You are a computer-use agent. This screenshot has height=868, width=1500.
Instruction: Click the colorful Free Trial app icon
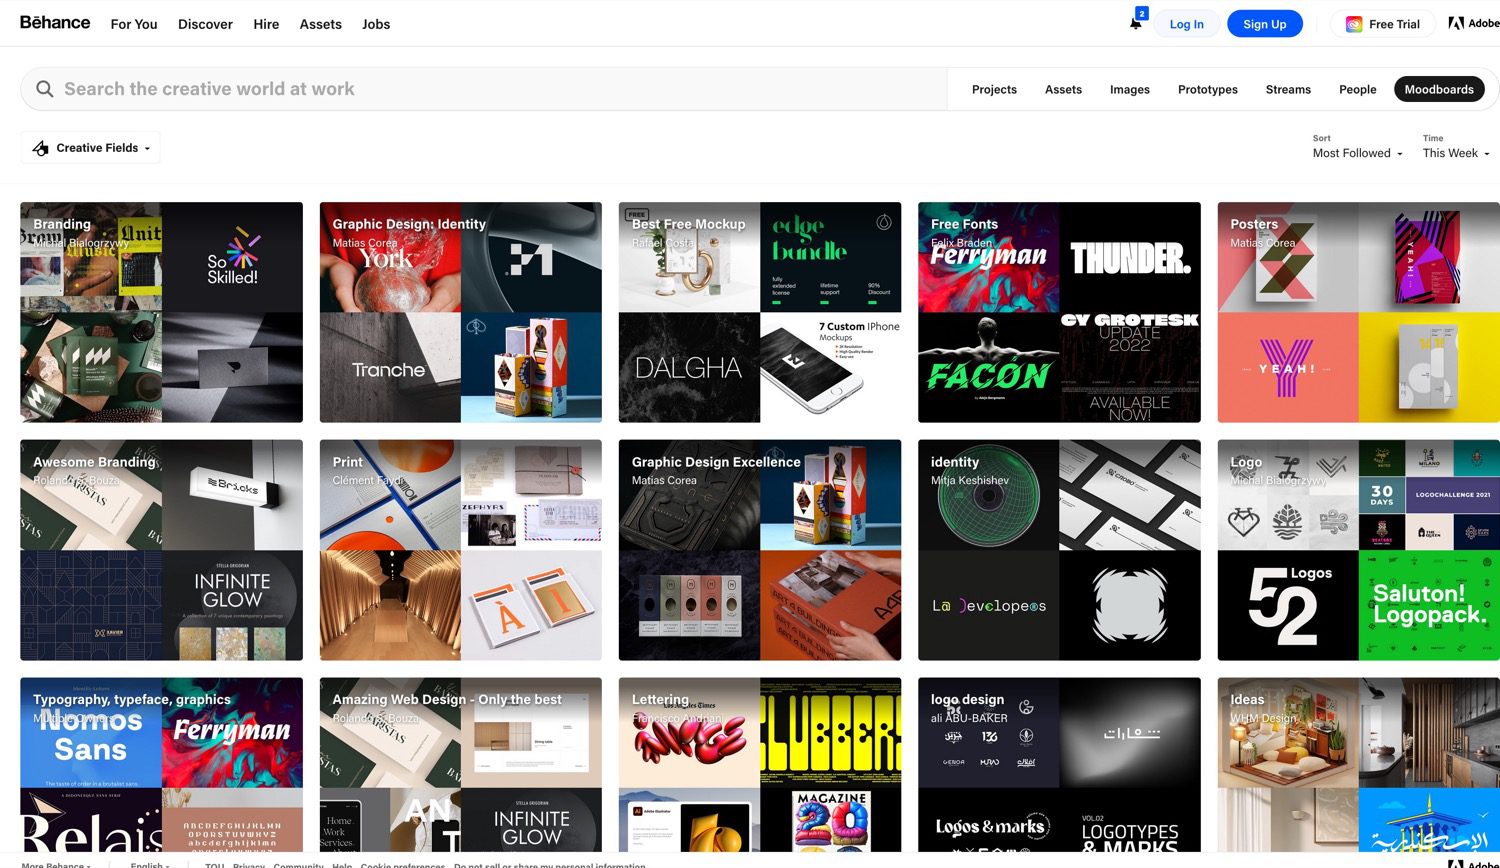[x=1355, y=23]
